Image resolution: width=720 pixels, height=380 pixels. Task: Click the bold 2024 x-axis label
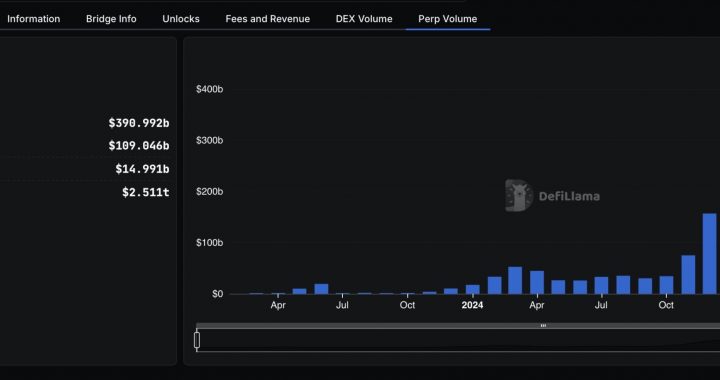click(x=472, y=305)
